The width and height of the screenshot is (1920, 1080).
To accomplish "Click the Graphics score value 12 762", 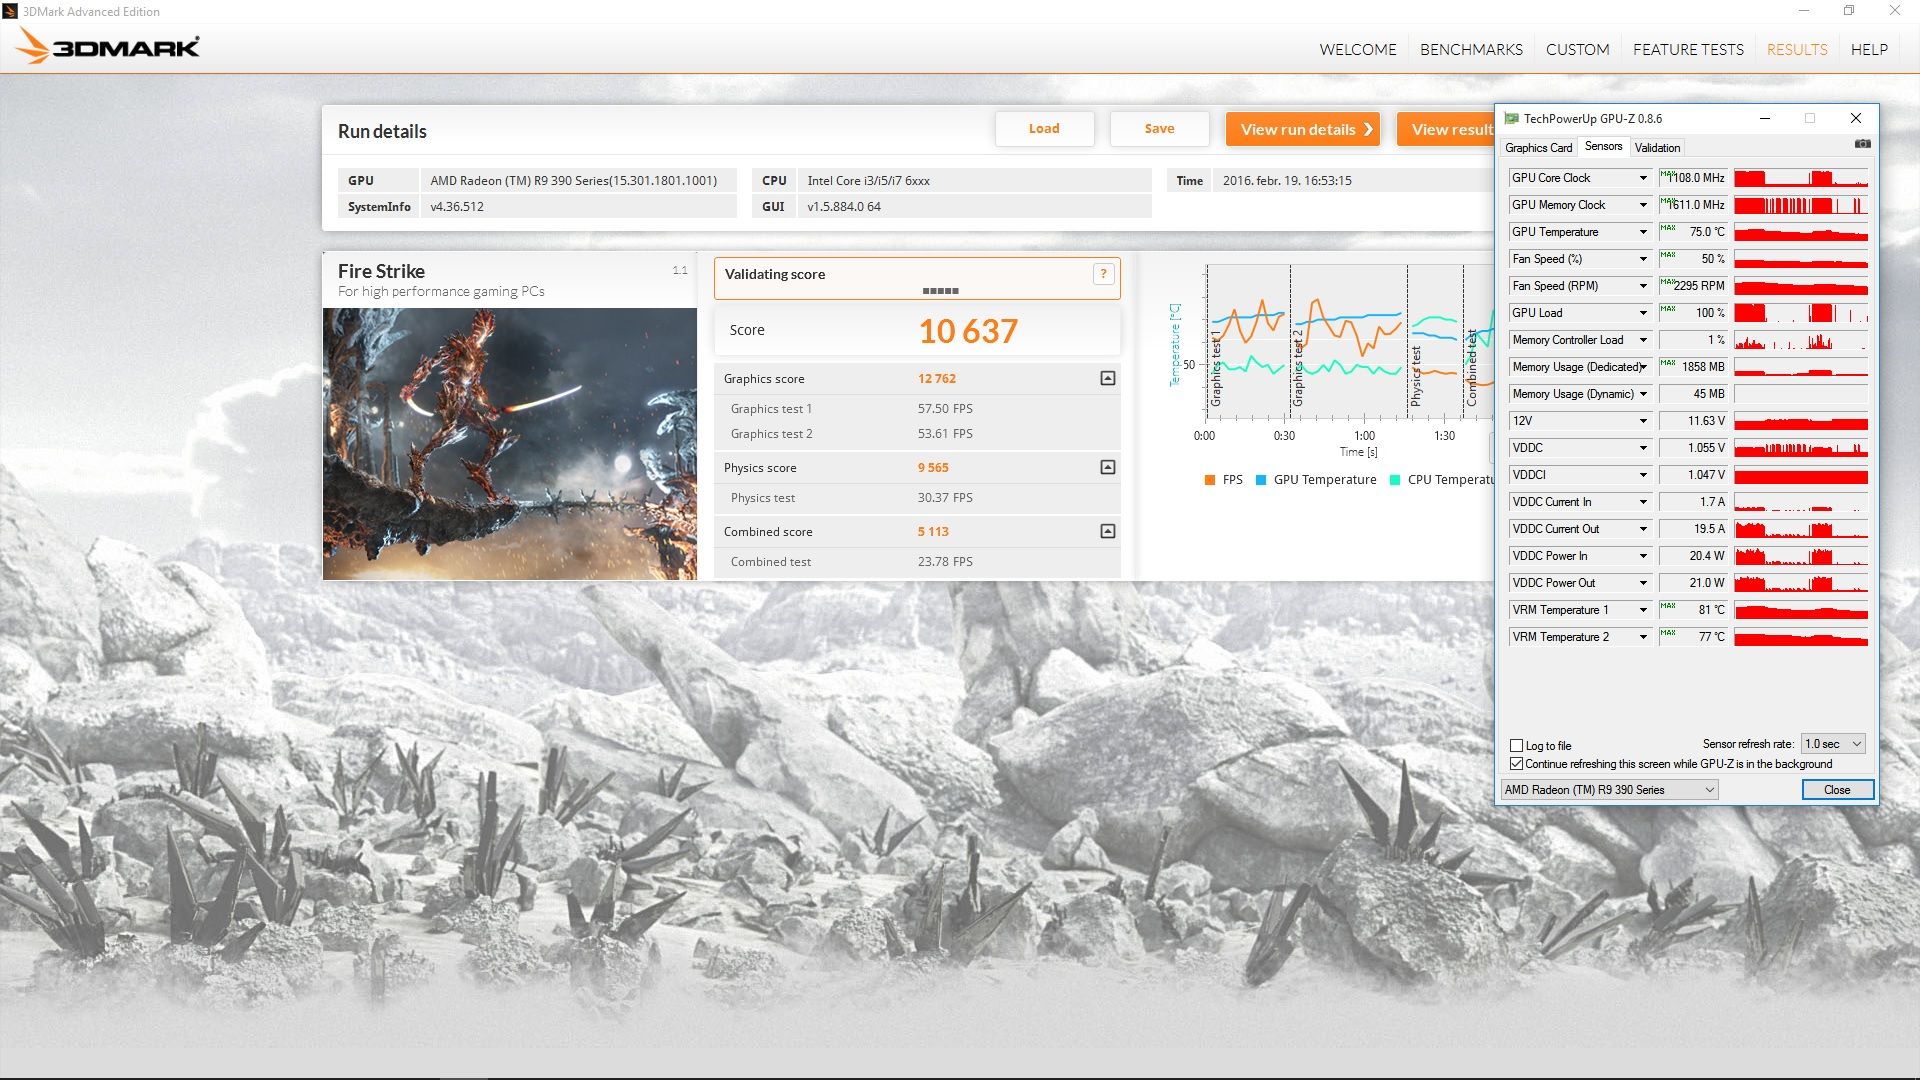I will (937, 379).
